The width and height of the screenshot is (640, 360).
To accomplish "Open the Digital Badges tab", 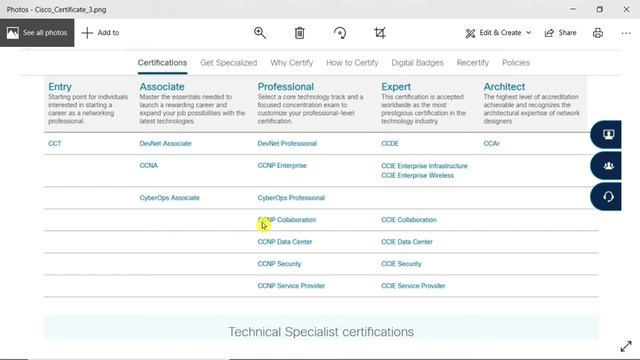I will click(417, 63).
